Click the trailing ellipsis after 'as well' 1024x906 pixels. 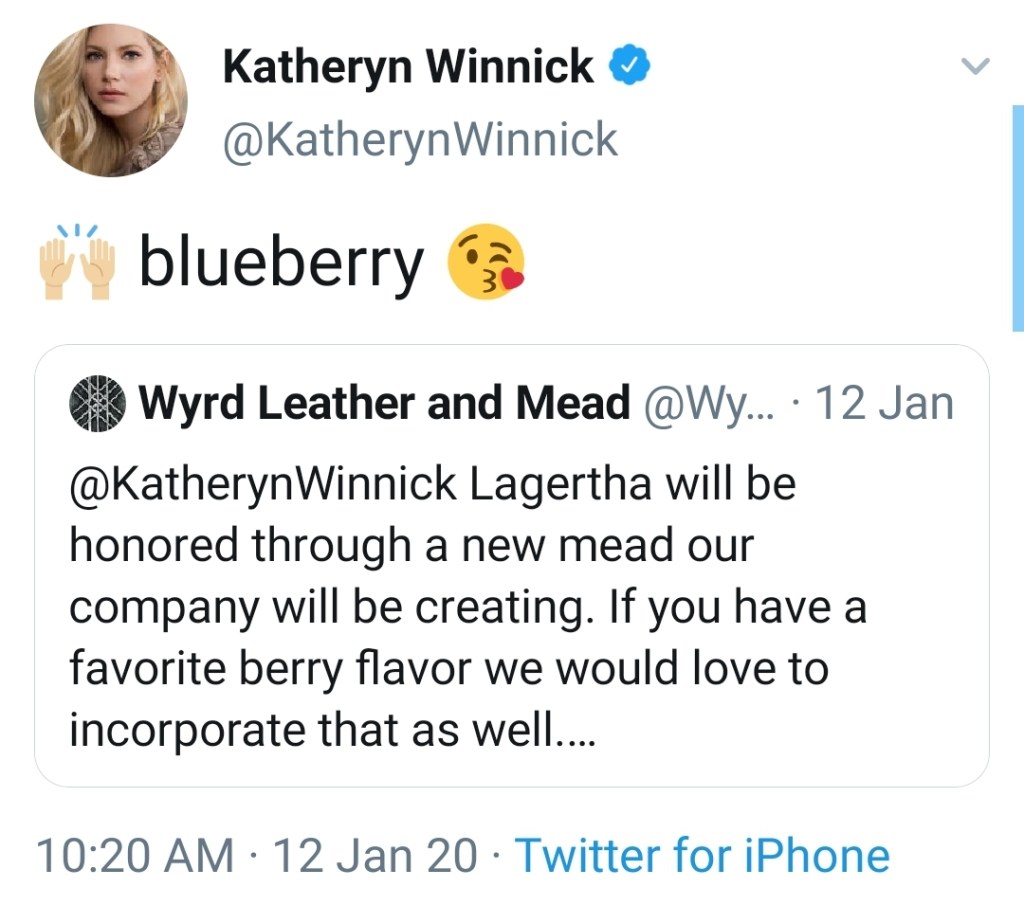[576, 732]
